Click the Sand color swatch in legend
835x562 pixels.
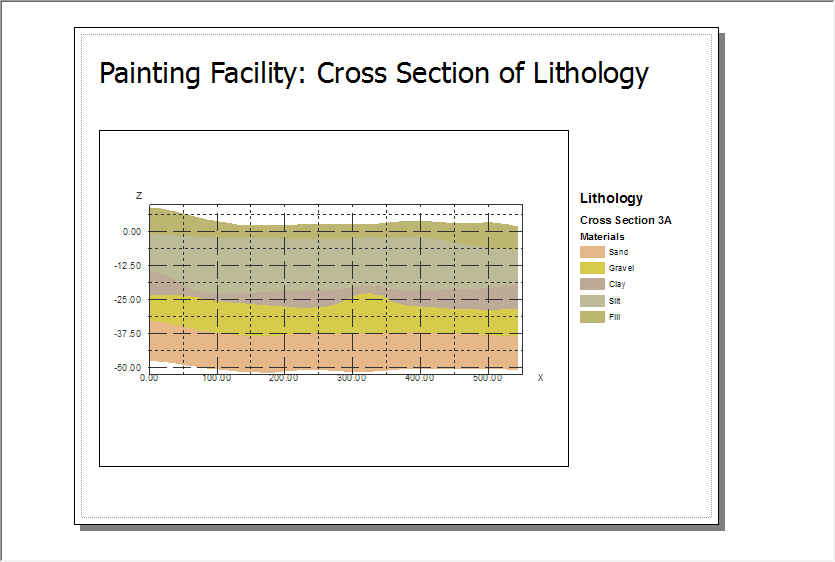tap(592, 252)
